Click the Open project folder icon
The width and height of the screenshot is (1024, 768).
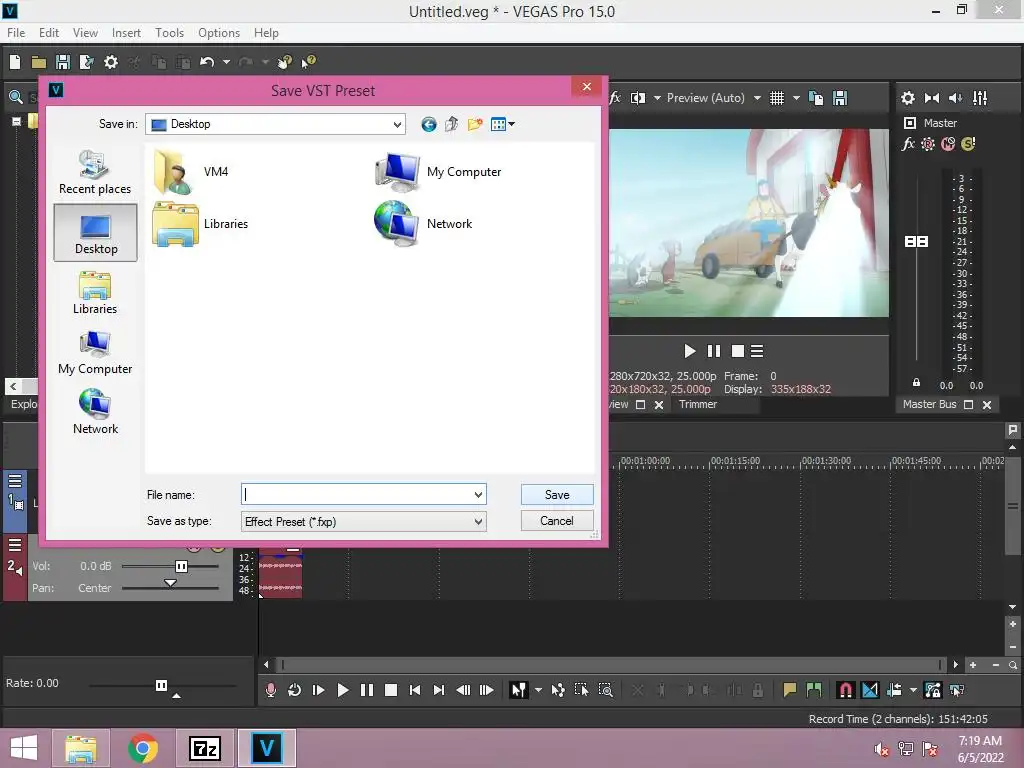tap(39, 62)
